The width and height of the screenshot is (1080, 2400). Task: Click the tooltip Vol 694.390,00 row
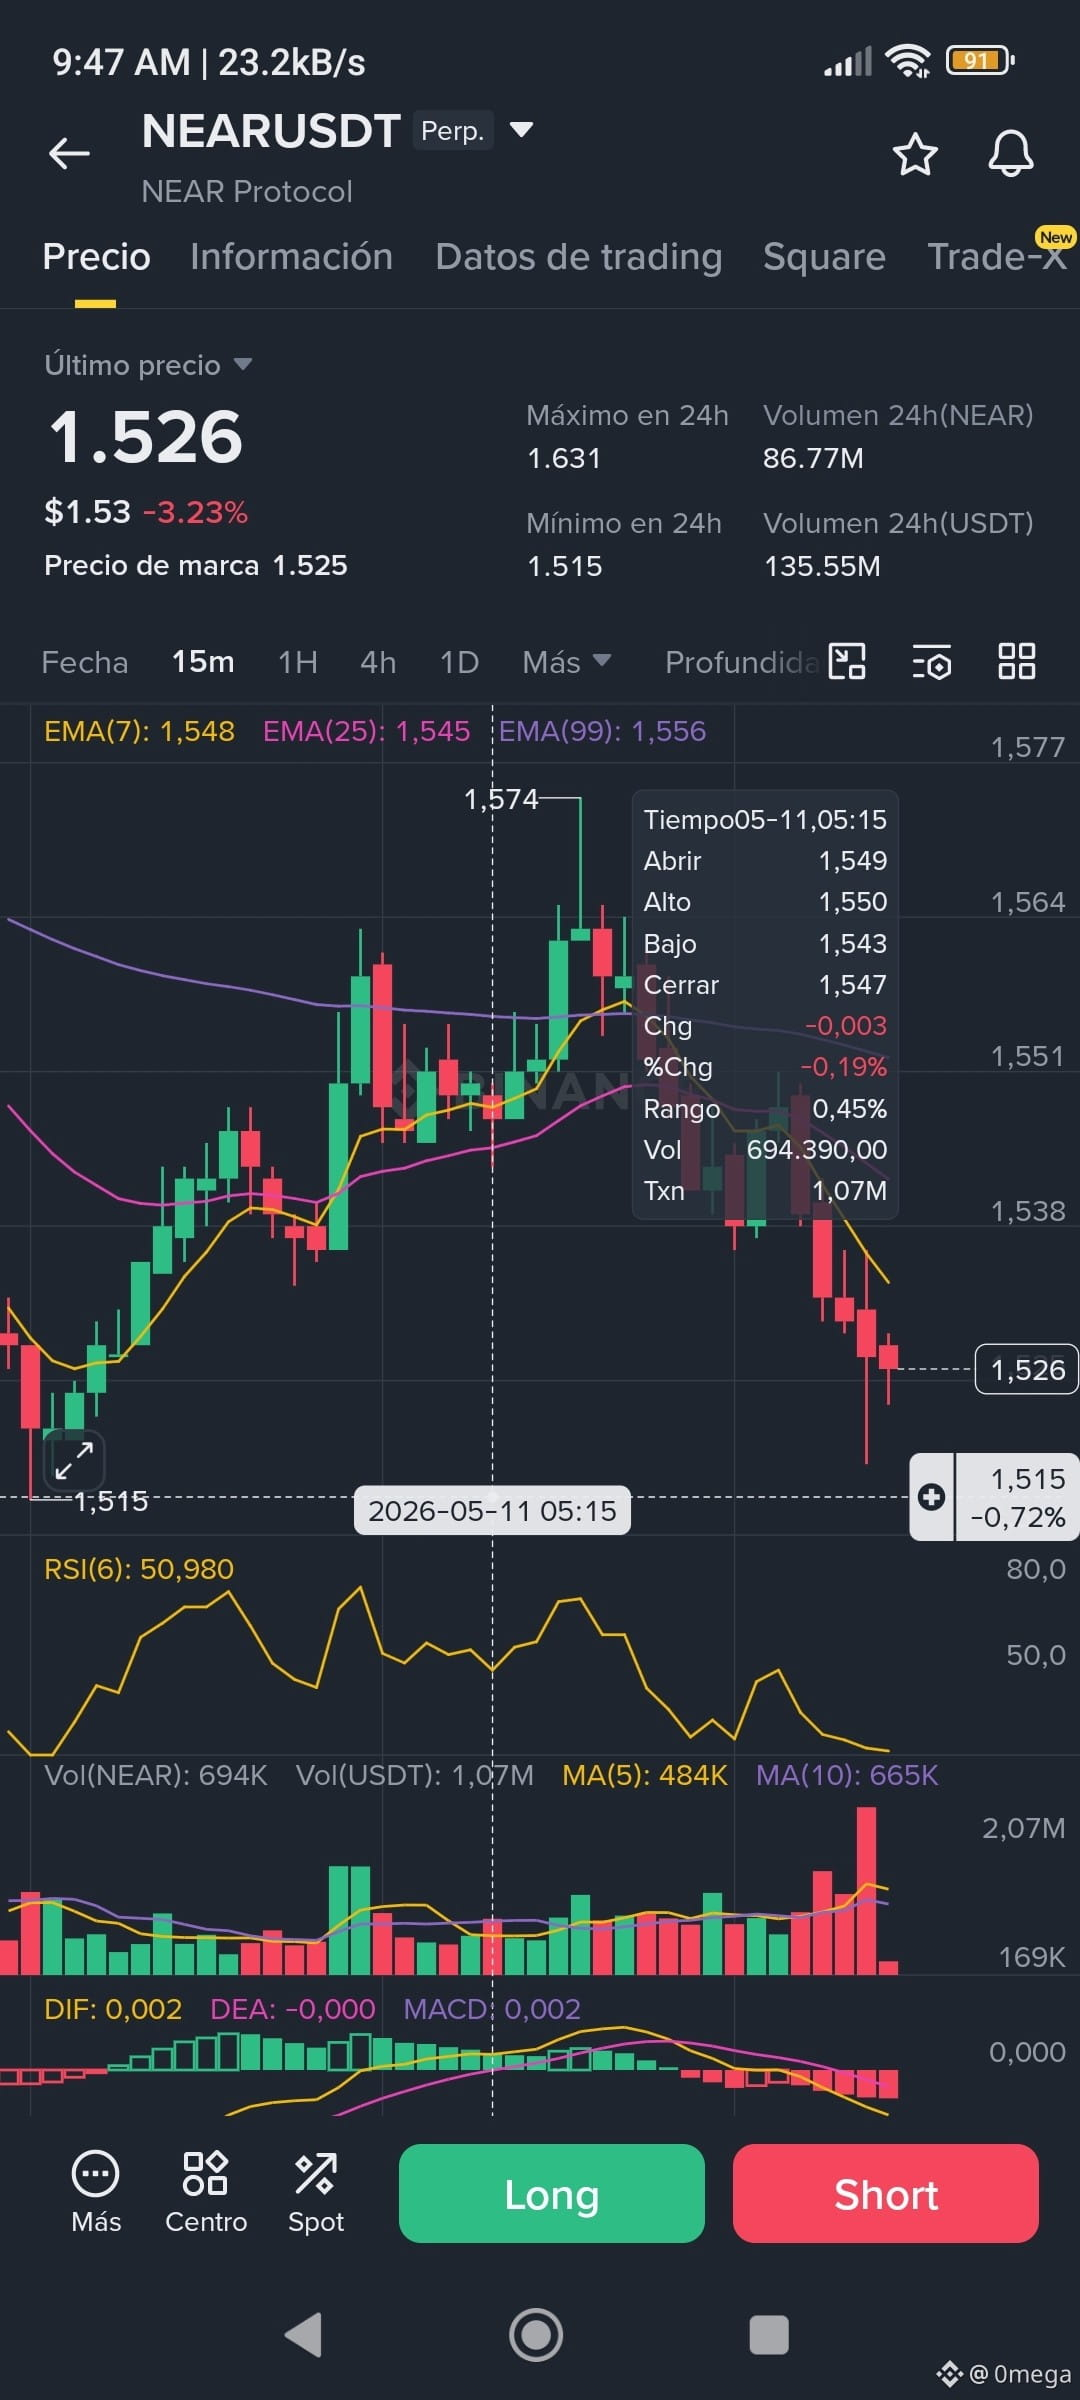click(765, 1150)
